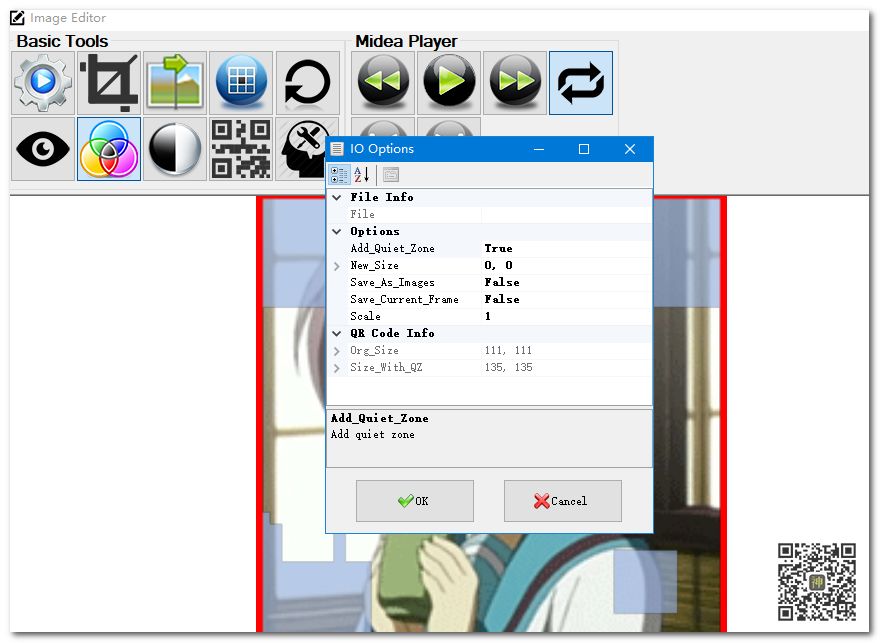
Task: Confirm with the OK button
Action: click(415, 501)
